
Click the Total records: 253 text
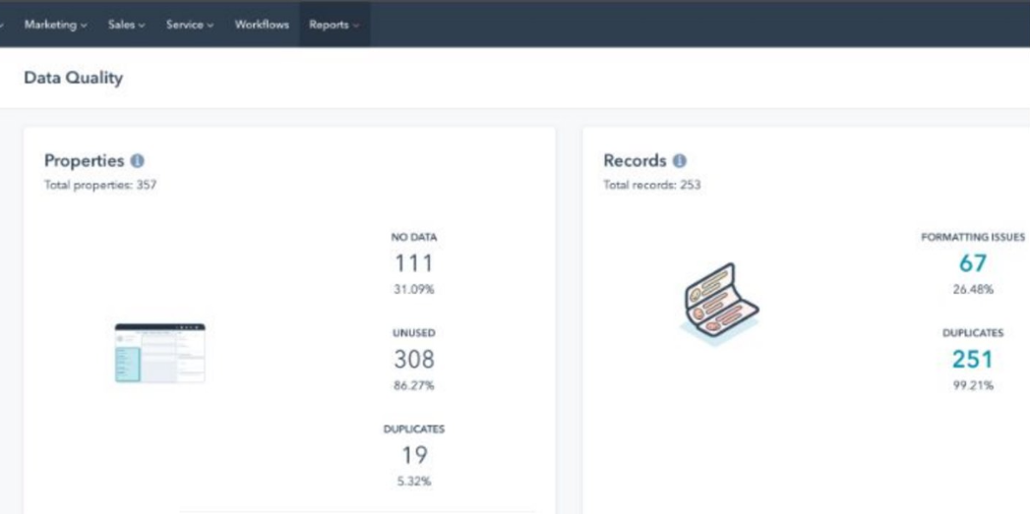[652, 185]
